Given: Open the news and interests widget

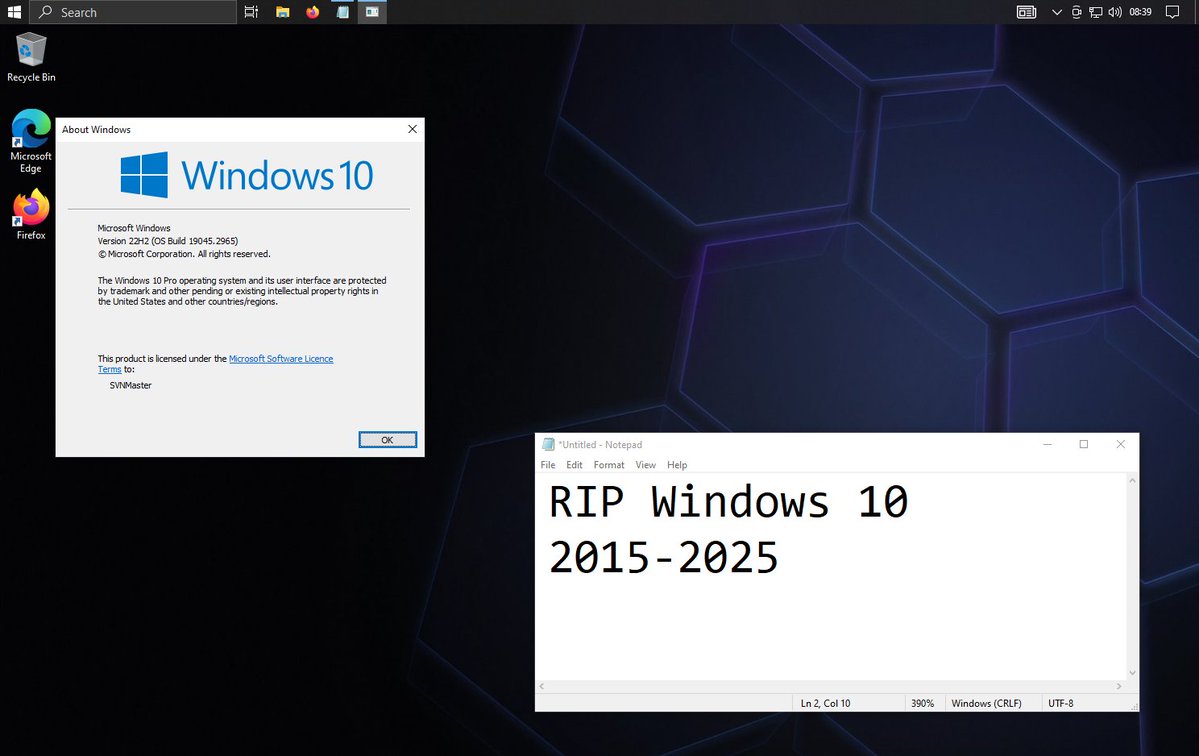Looking at the screenshot, I should click(1026, 12).
